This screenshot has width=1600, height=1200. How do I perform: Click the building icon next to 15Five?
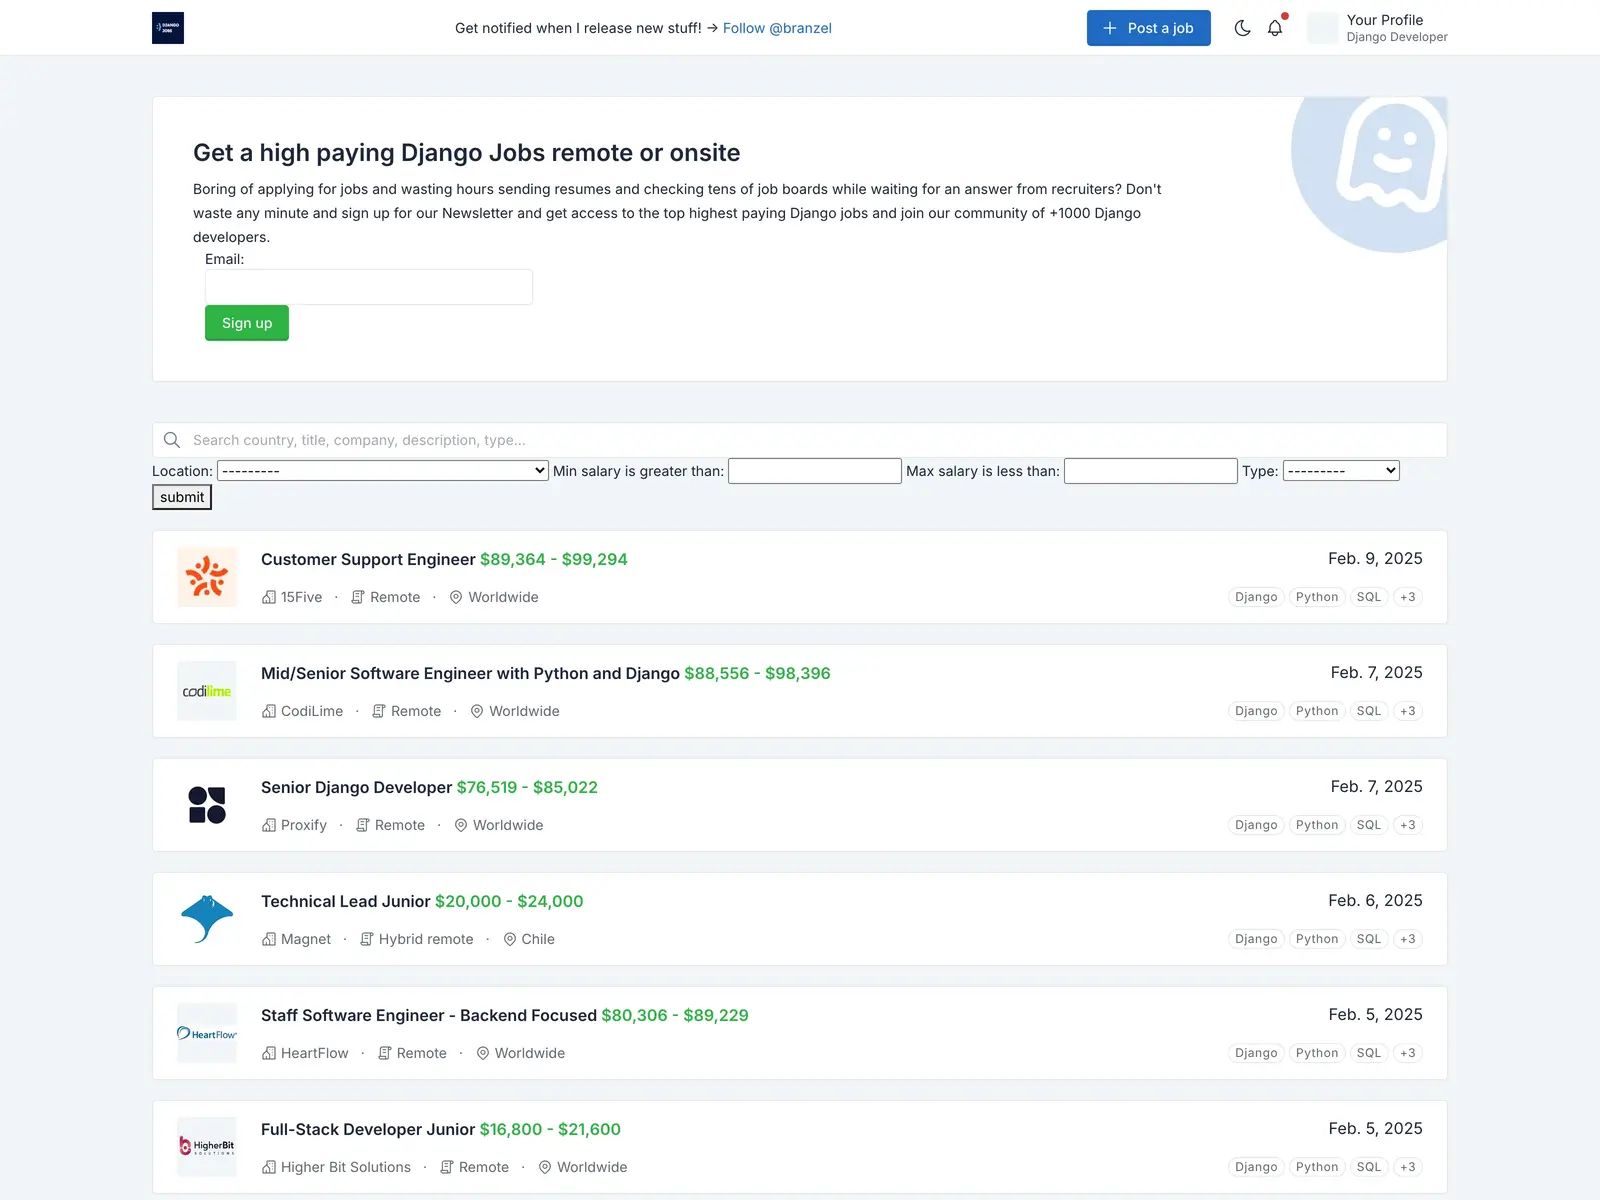(x=269, y=597)
